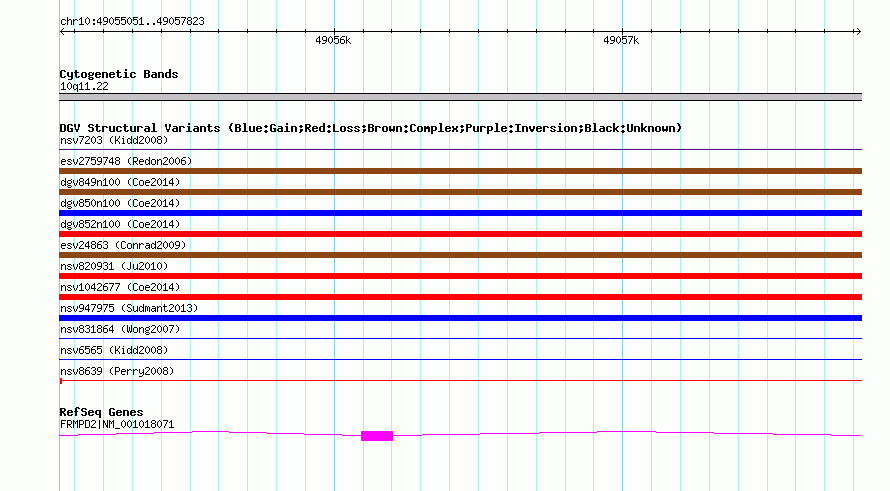
Task: Click the 49057k ruler tick label
Action: click(x=621, y=40)
